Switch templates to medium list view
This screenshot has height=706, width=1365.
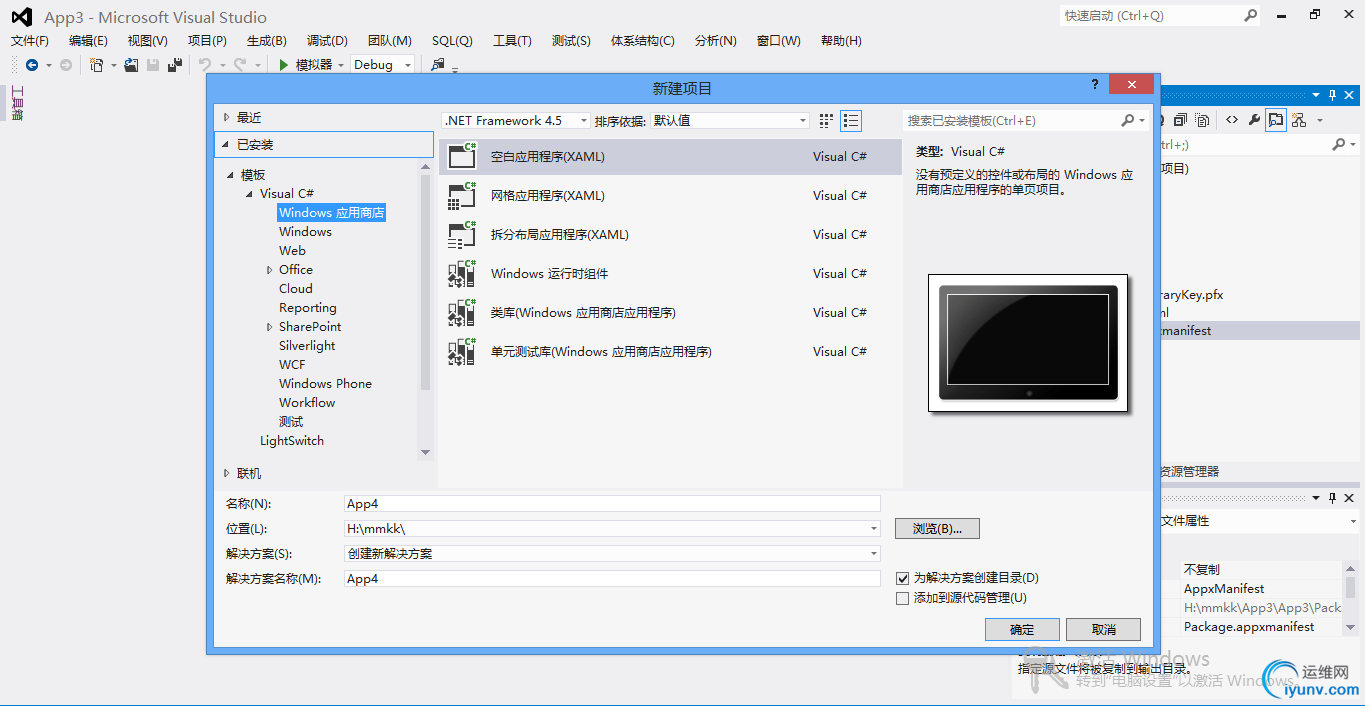point(851,121)
